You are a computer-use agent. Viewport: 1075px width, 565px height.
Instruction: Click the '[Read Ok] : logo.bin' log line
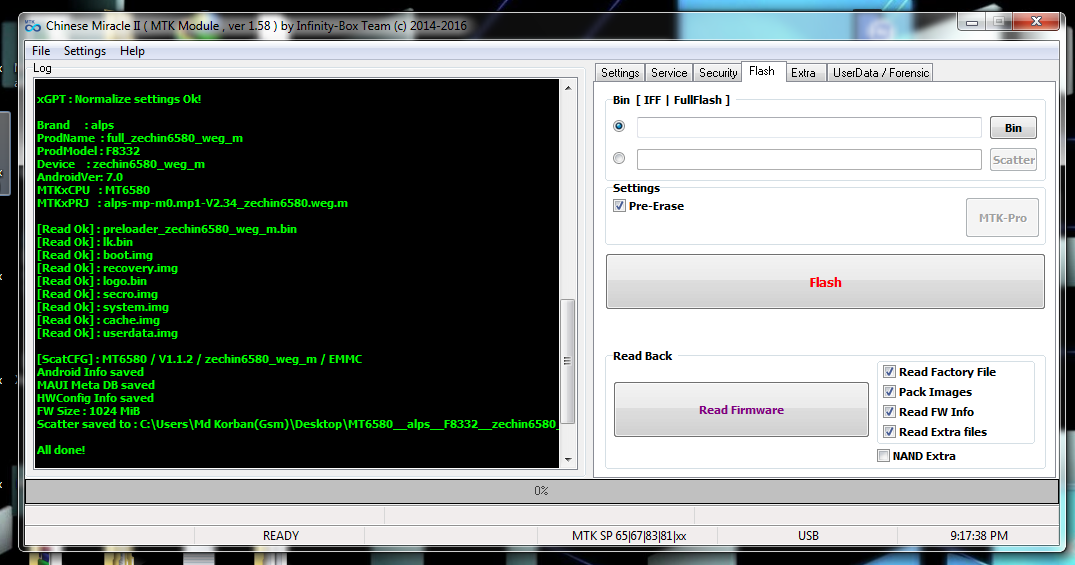92,281
